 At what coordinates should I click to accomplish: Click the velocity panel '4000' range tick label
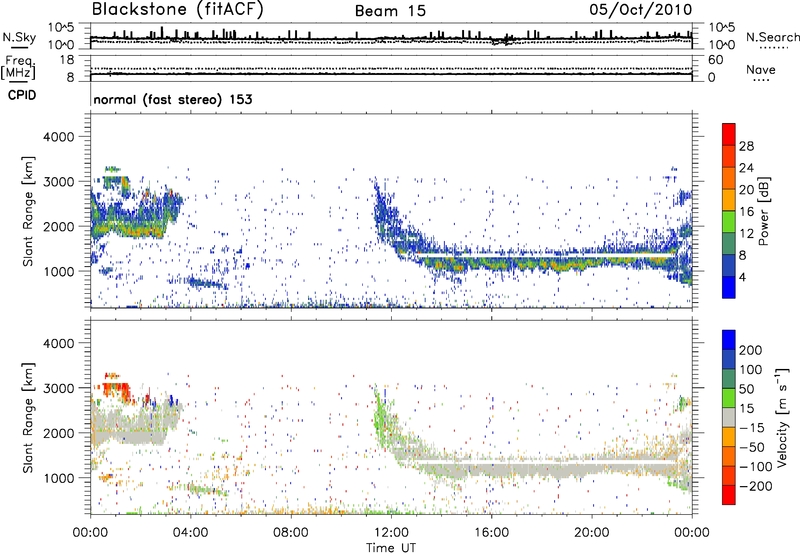(58, 343)
